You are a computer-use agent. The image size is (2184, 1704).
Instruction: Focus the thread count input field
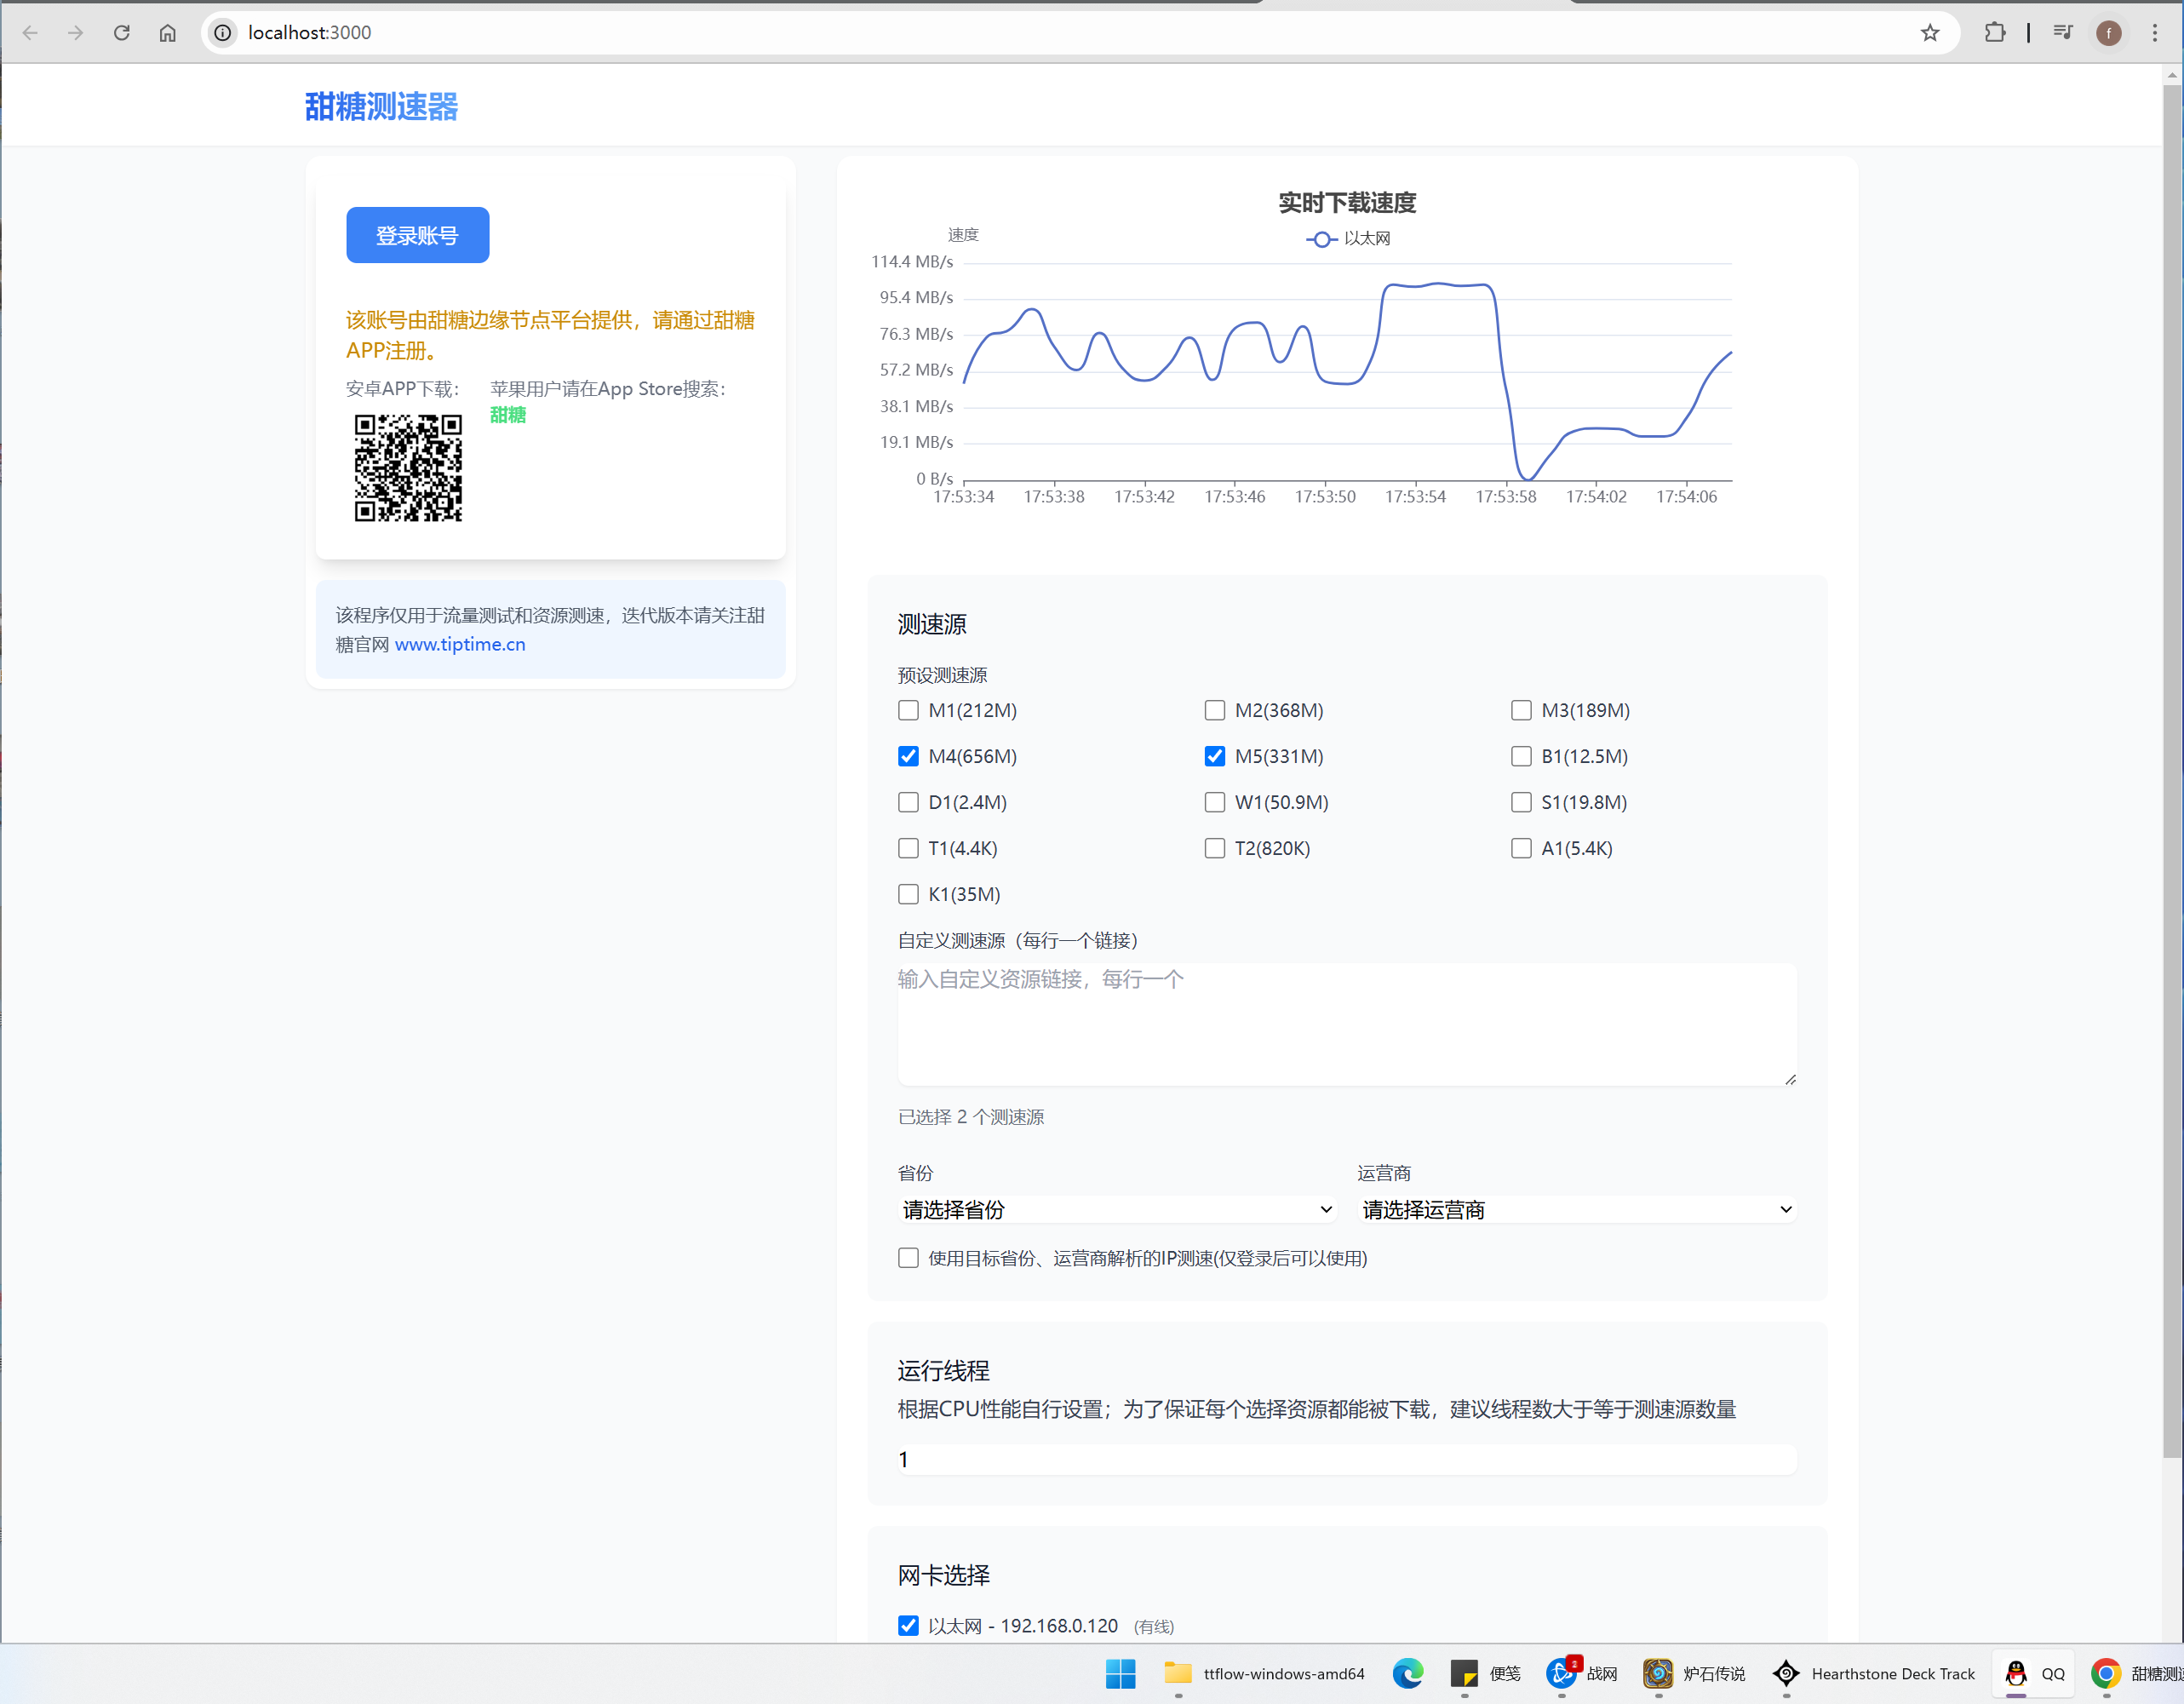pos(1346,1459)
